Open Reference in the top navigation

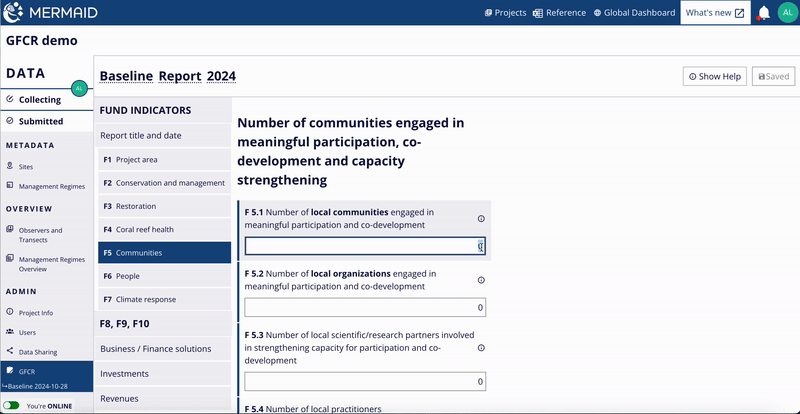[x=560, y=13]
